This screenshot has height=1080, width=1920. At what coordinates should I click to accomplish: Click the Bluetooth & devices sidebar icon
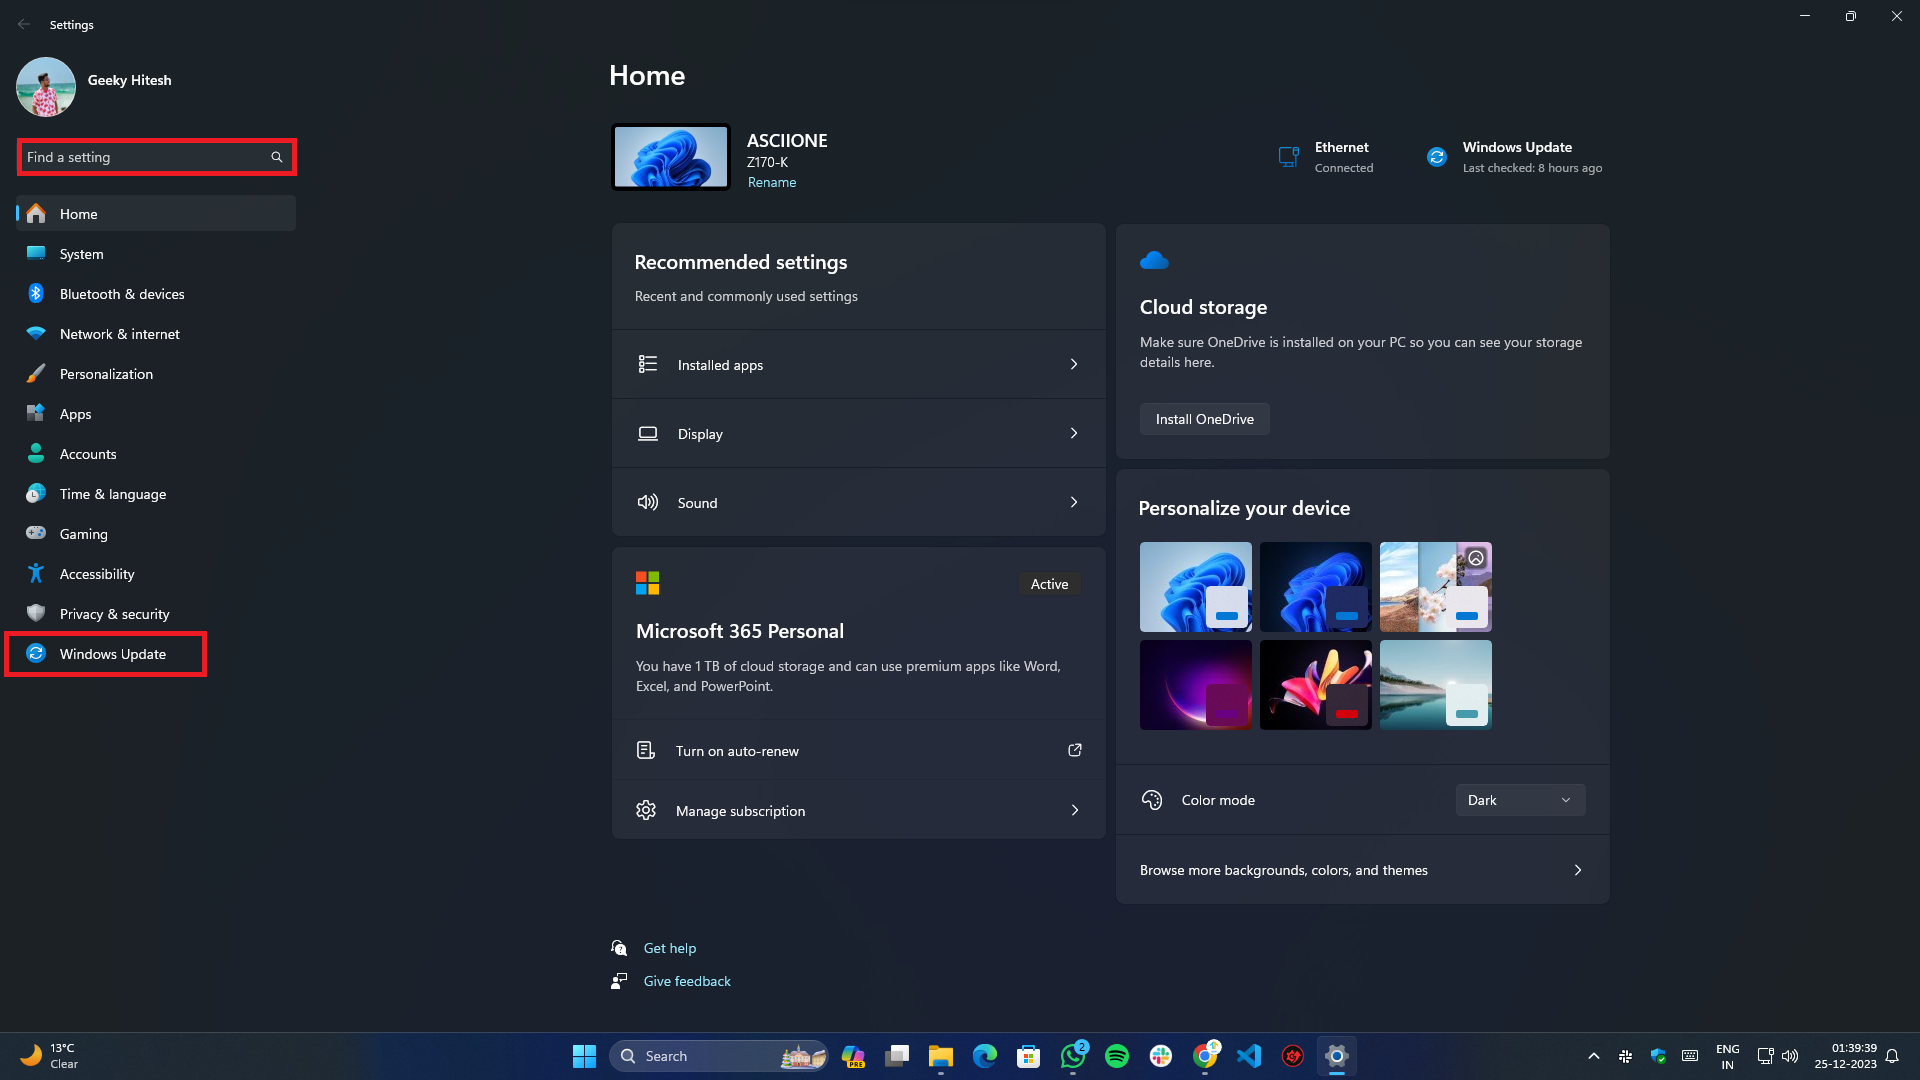pos(36,294)
